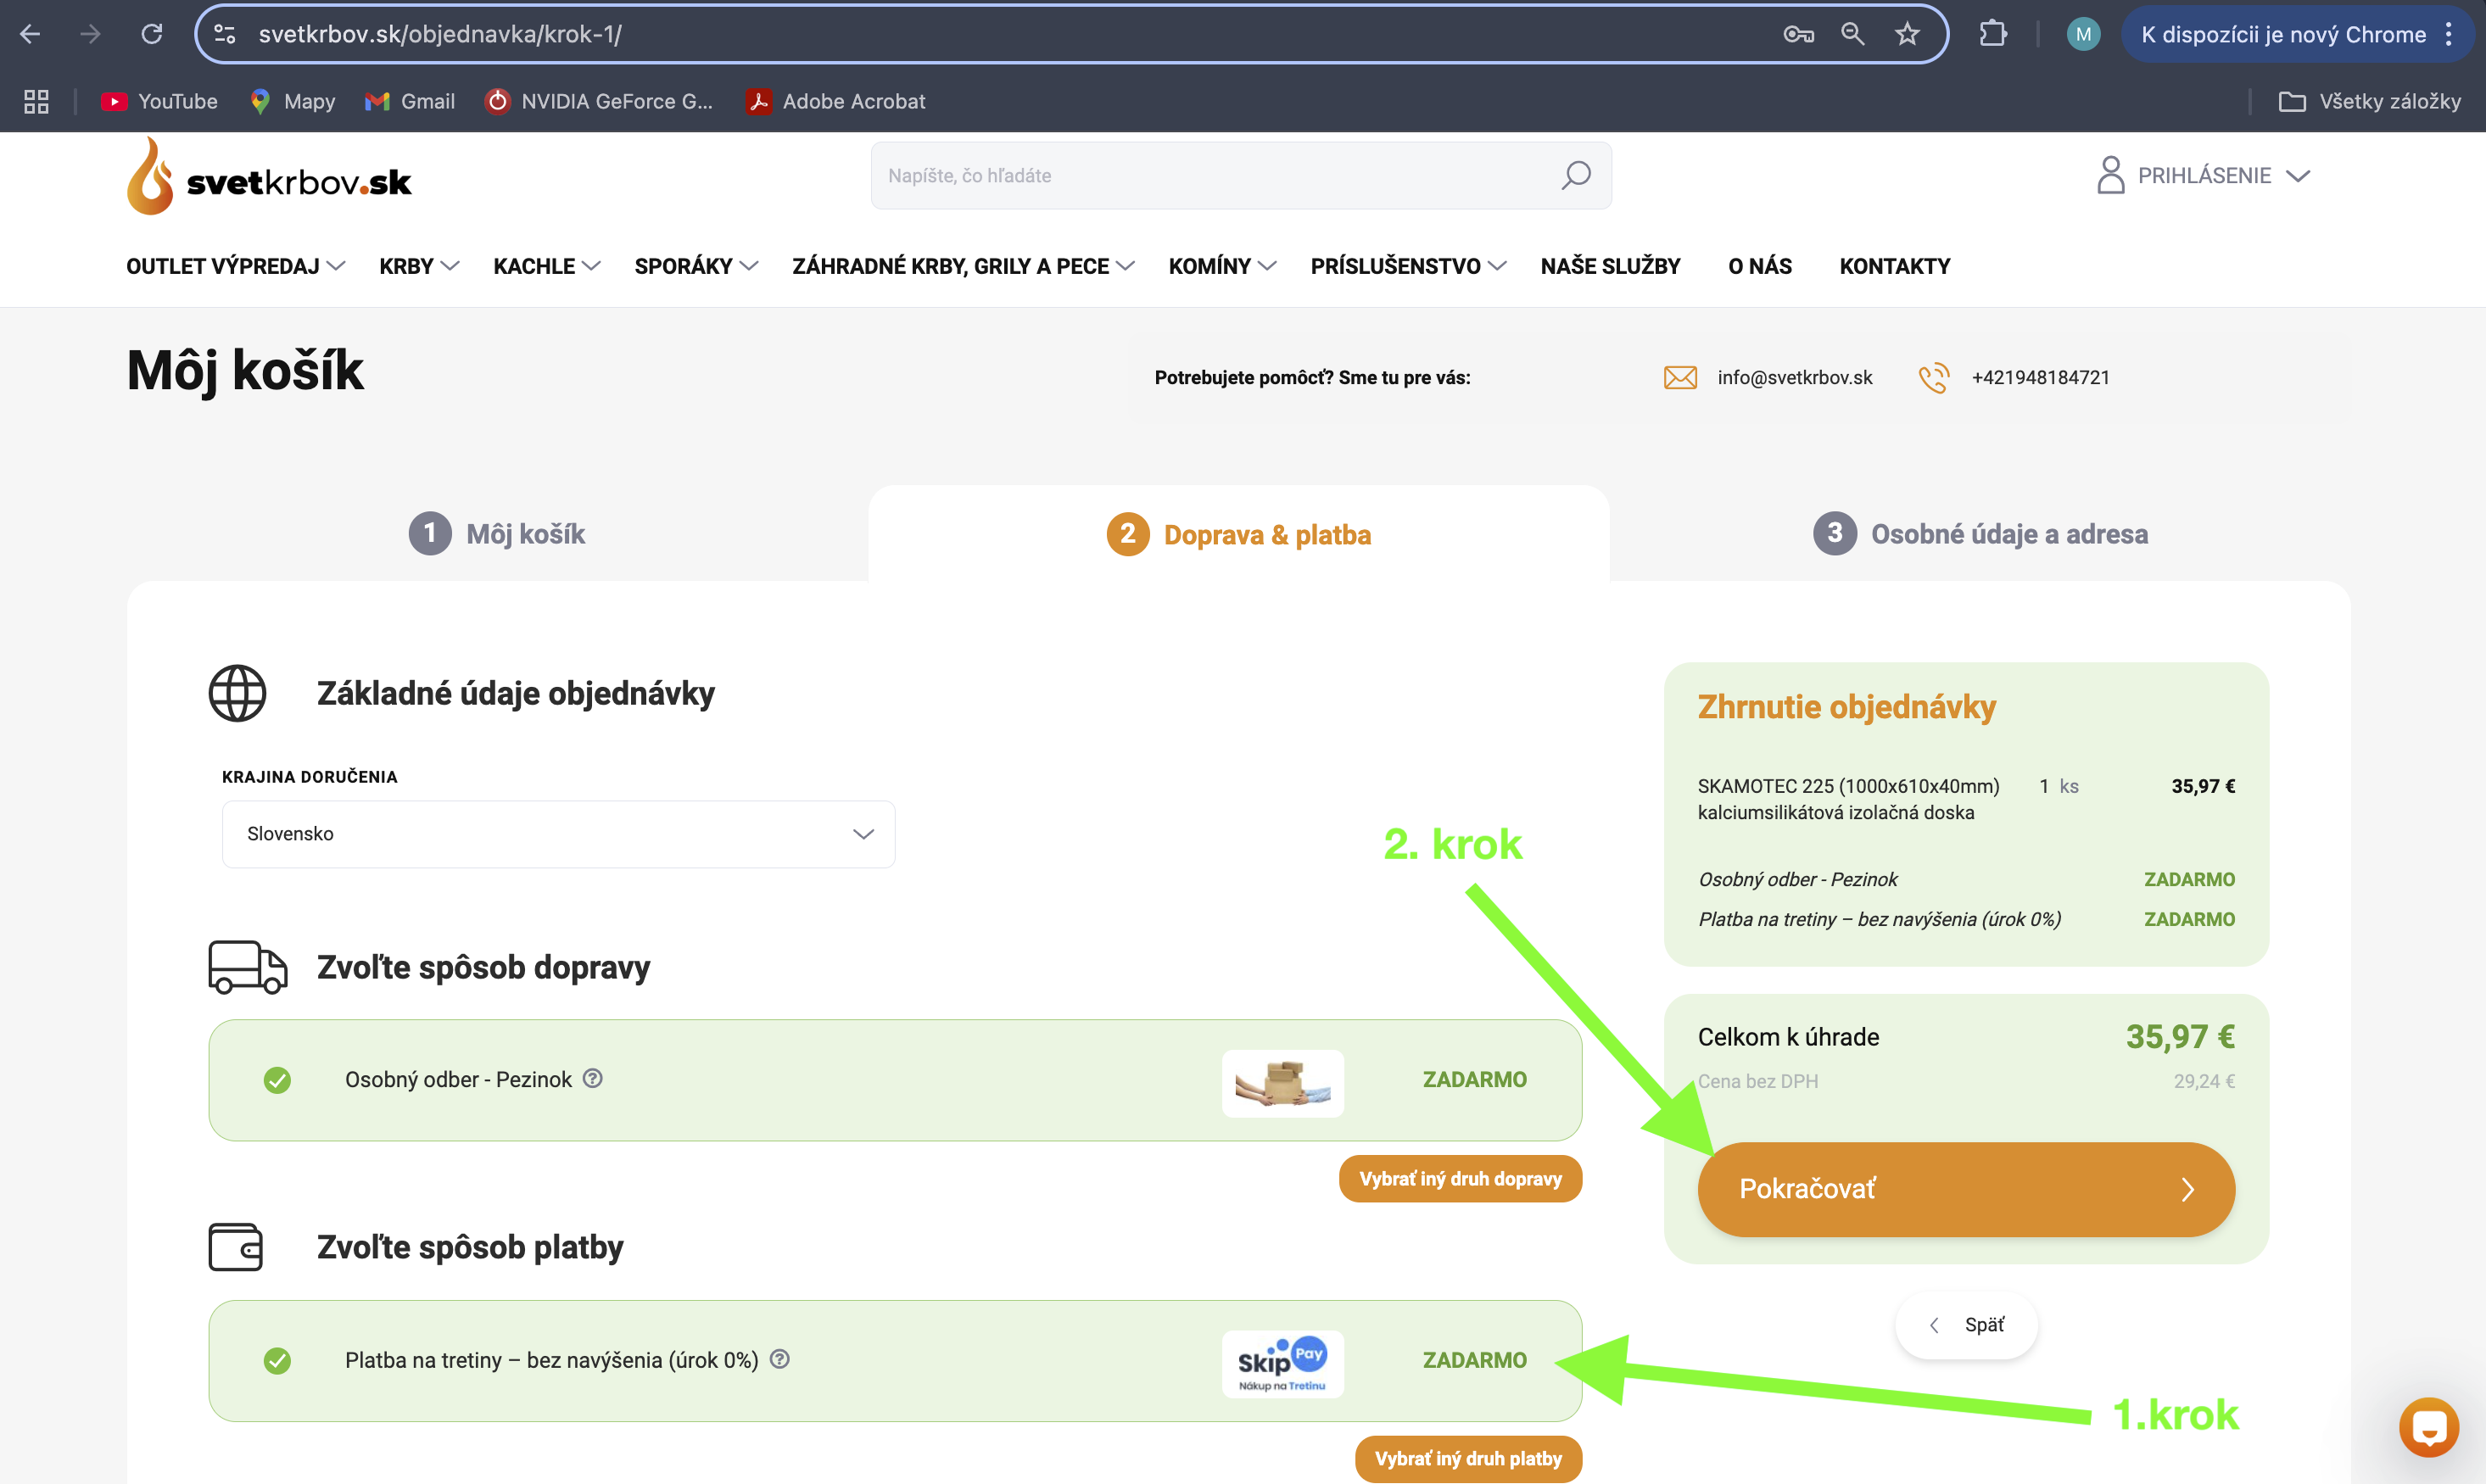This screenshot has height=1484, width=2486.
Task: Click the help icon beside Platba na tretiny
Action: click(x=780, y=1358)
